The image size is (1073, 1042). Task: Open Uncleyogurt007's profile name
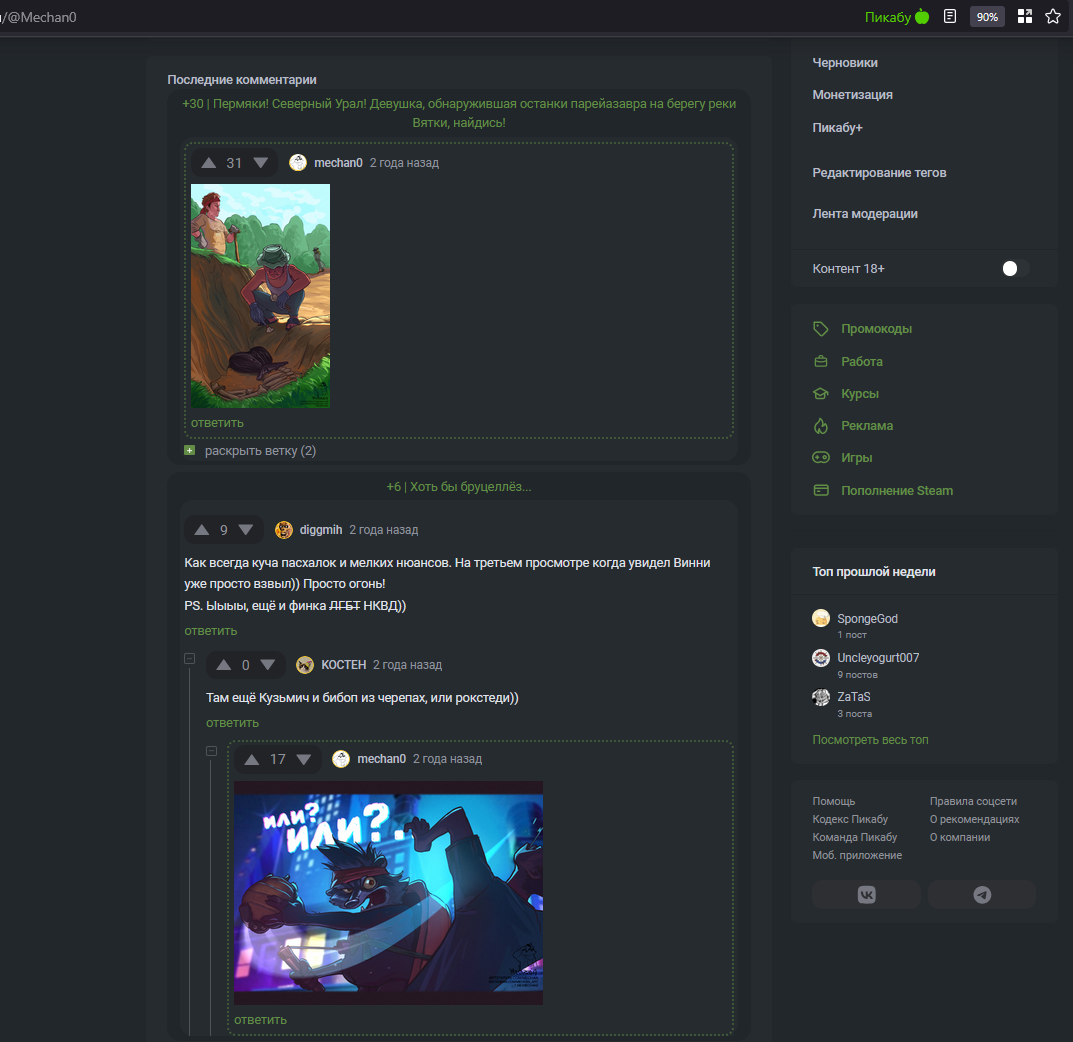coord(878,657)
